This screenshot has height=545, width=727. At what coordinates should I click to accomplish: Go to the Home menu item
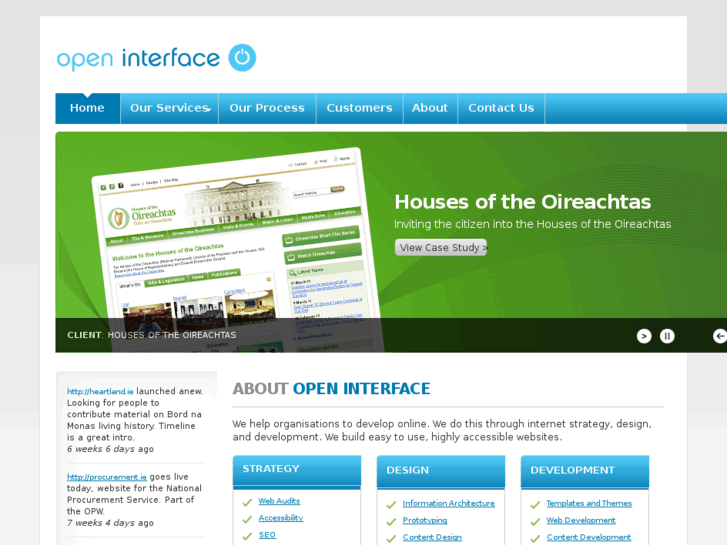click(x=87, y=108)
